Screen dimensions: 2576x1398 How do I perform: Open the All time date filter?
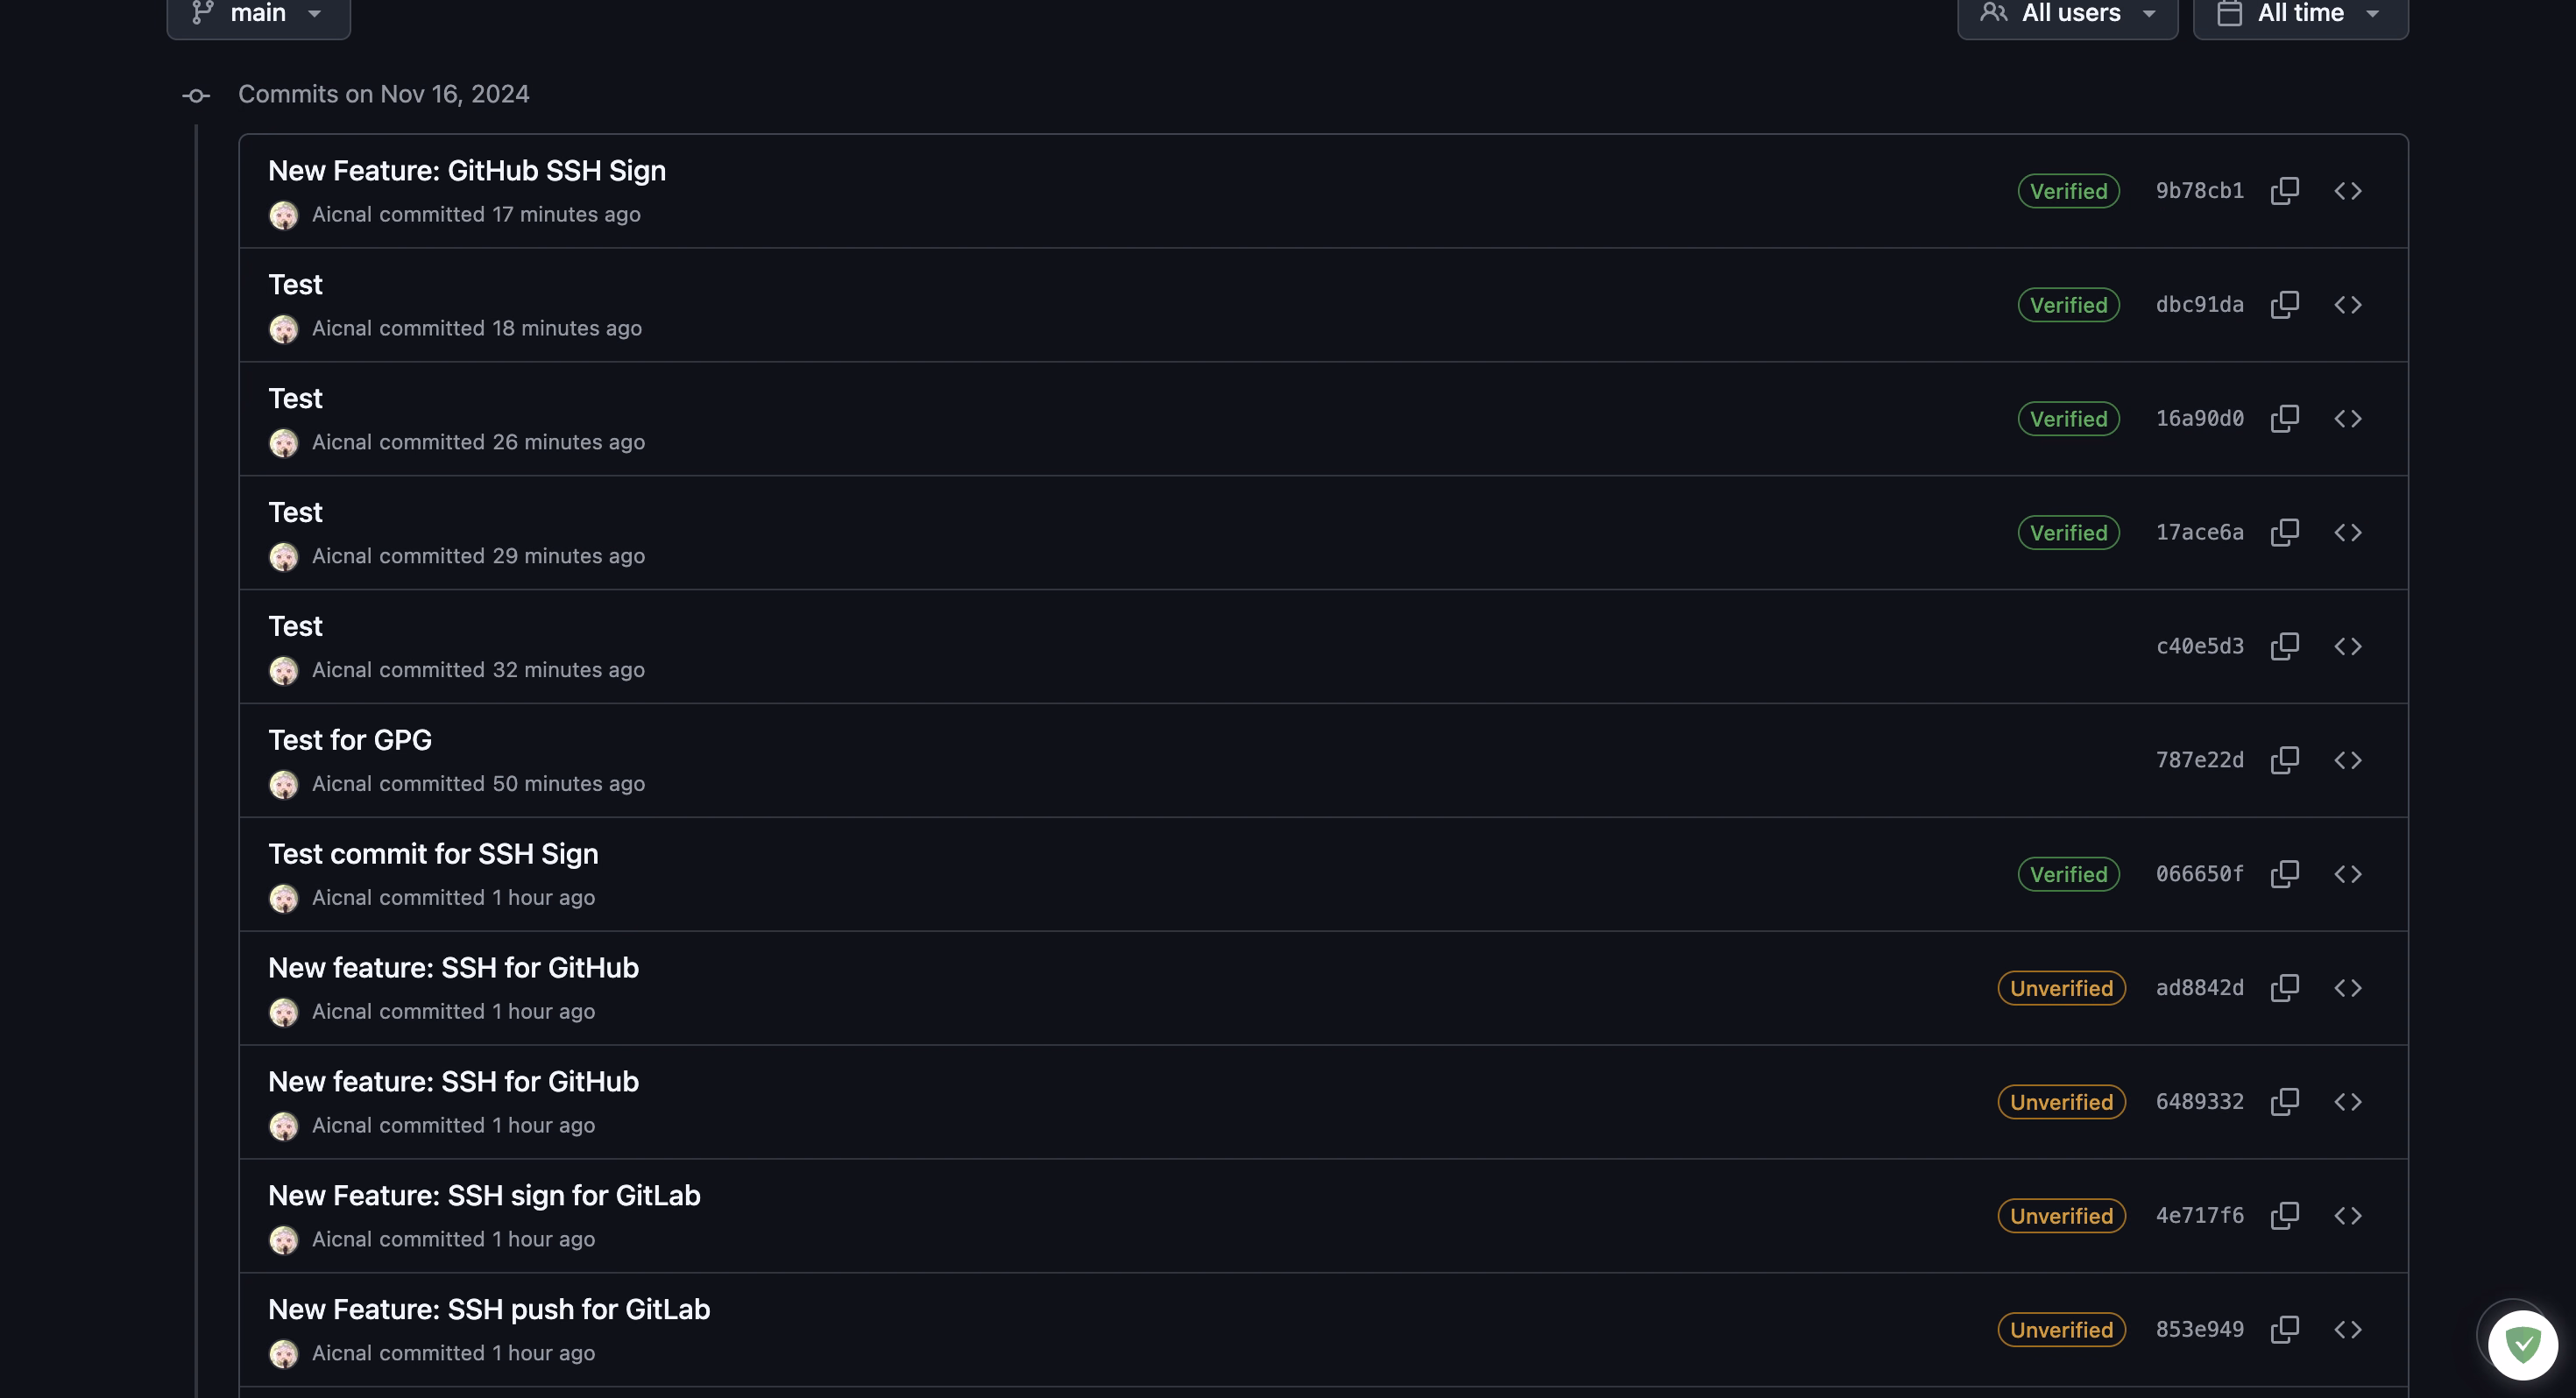click(2300, 14)
